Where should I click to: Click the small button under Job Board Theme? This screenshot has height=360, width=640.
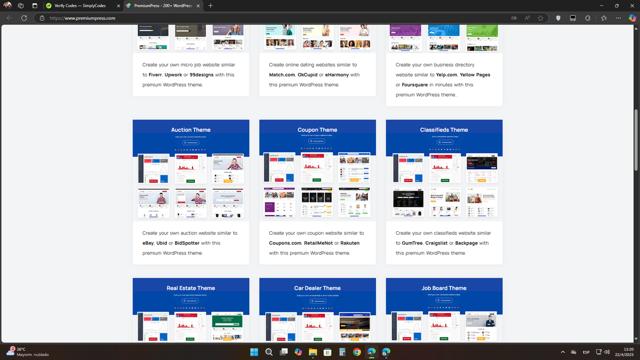click(x=444, y=300)
